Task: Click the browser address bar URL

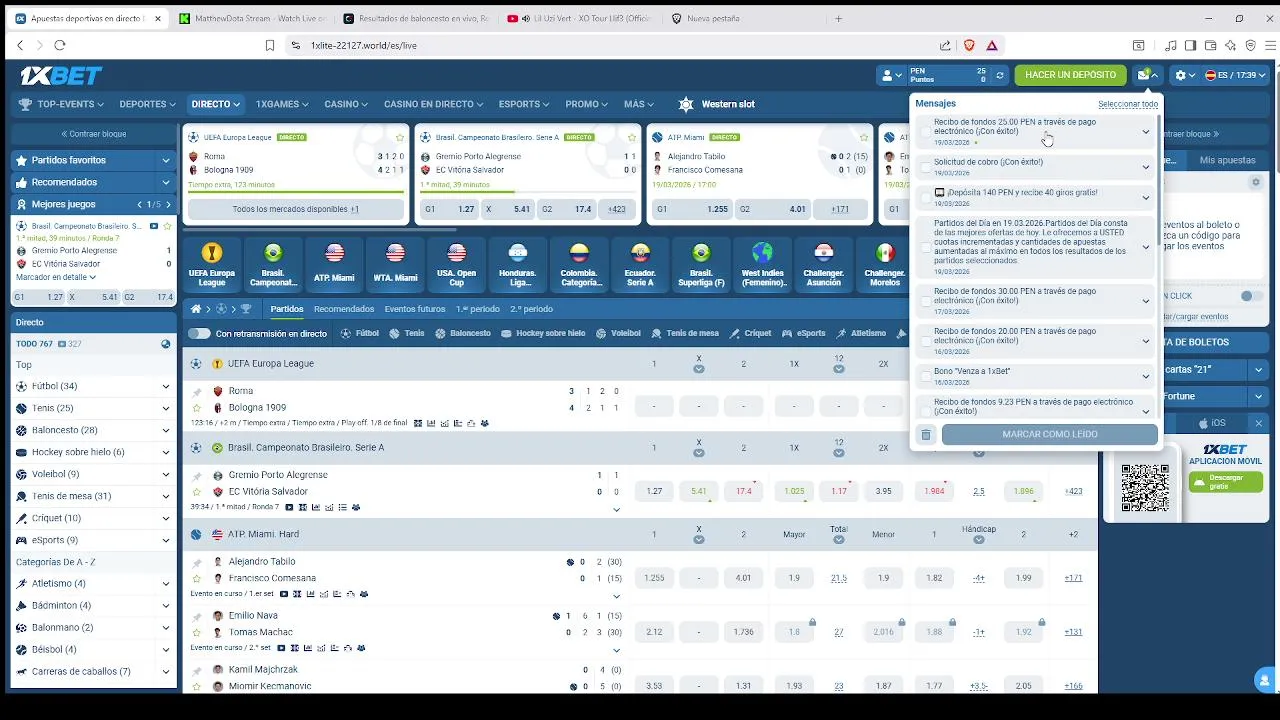Action: pyautogui.click(x=364, y=45)
